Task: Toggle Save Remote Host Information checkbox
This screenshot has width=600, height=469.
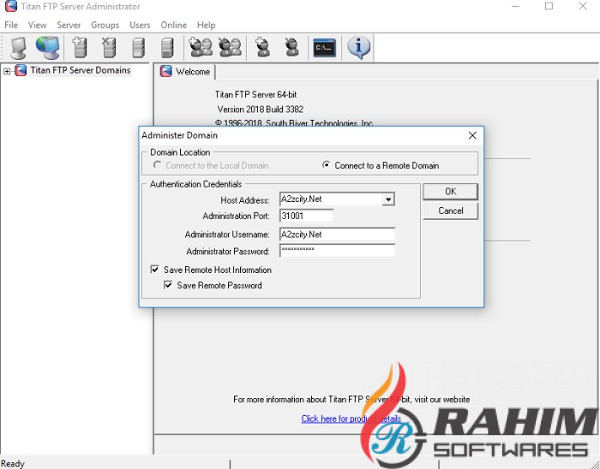Action: (x=155, y=269)
